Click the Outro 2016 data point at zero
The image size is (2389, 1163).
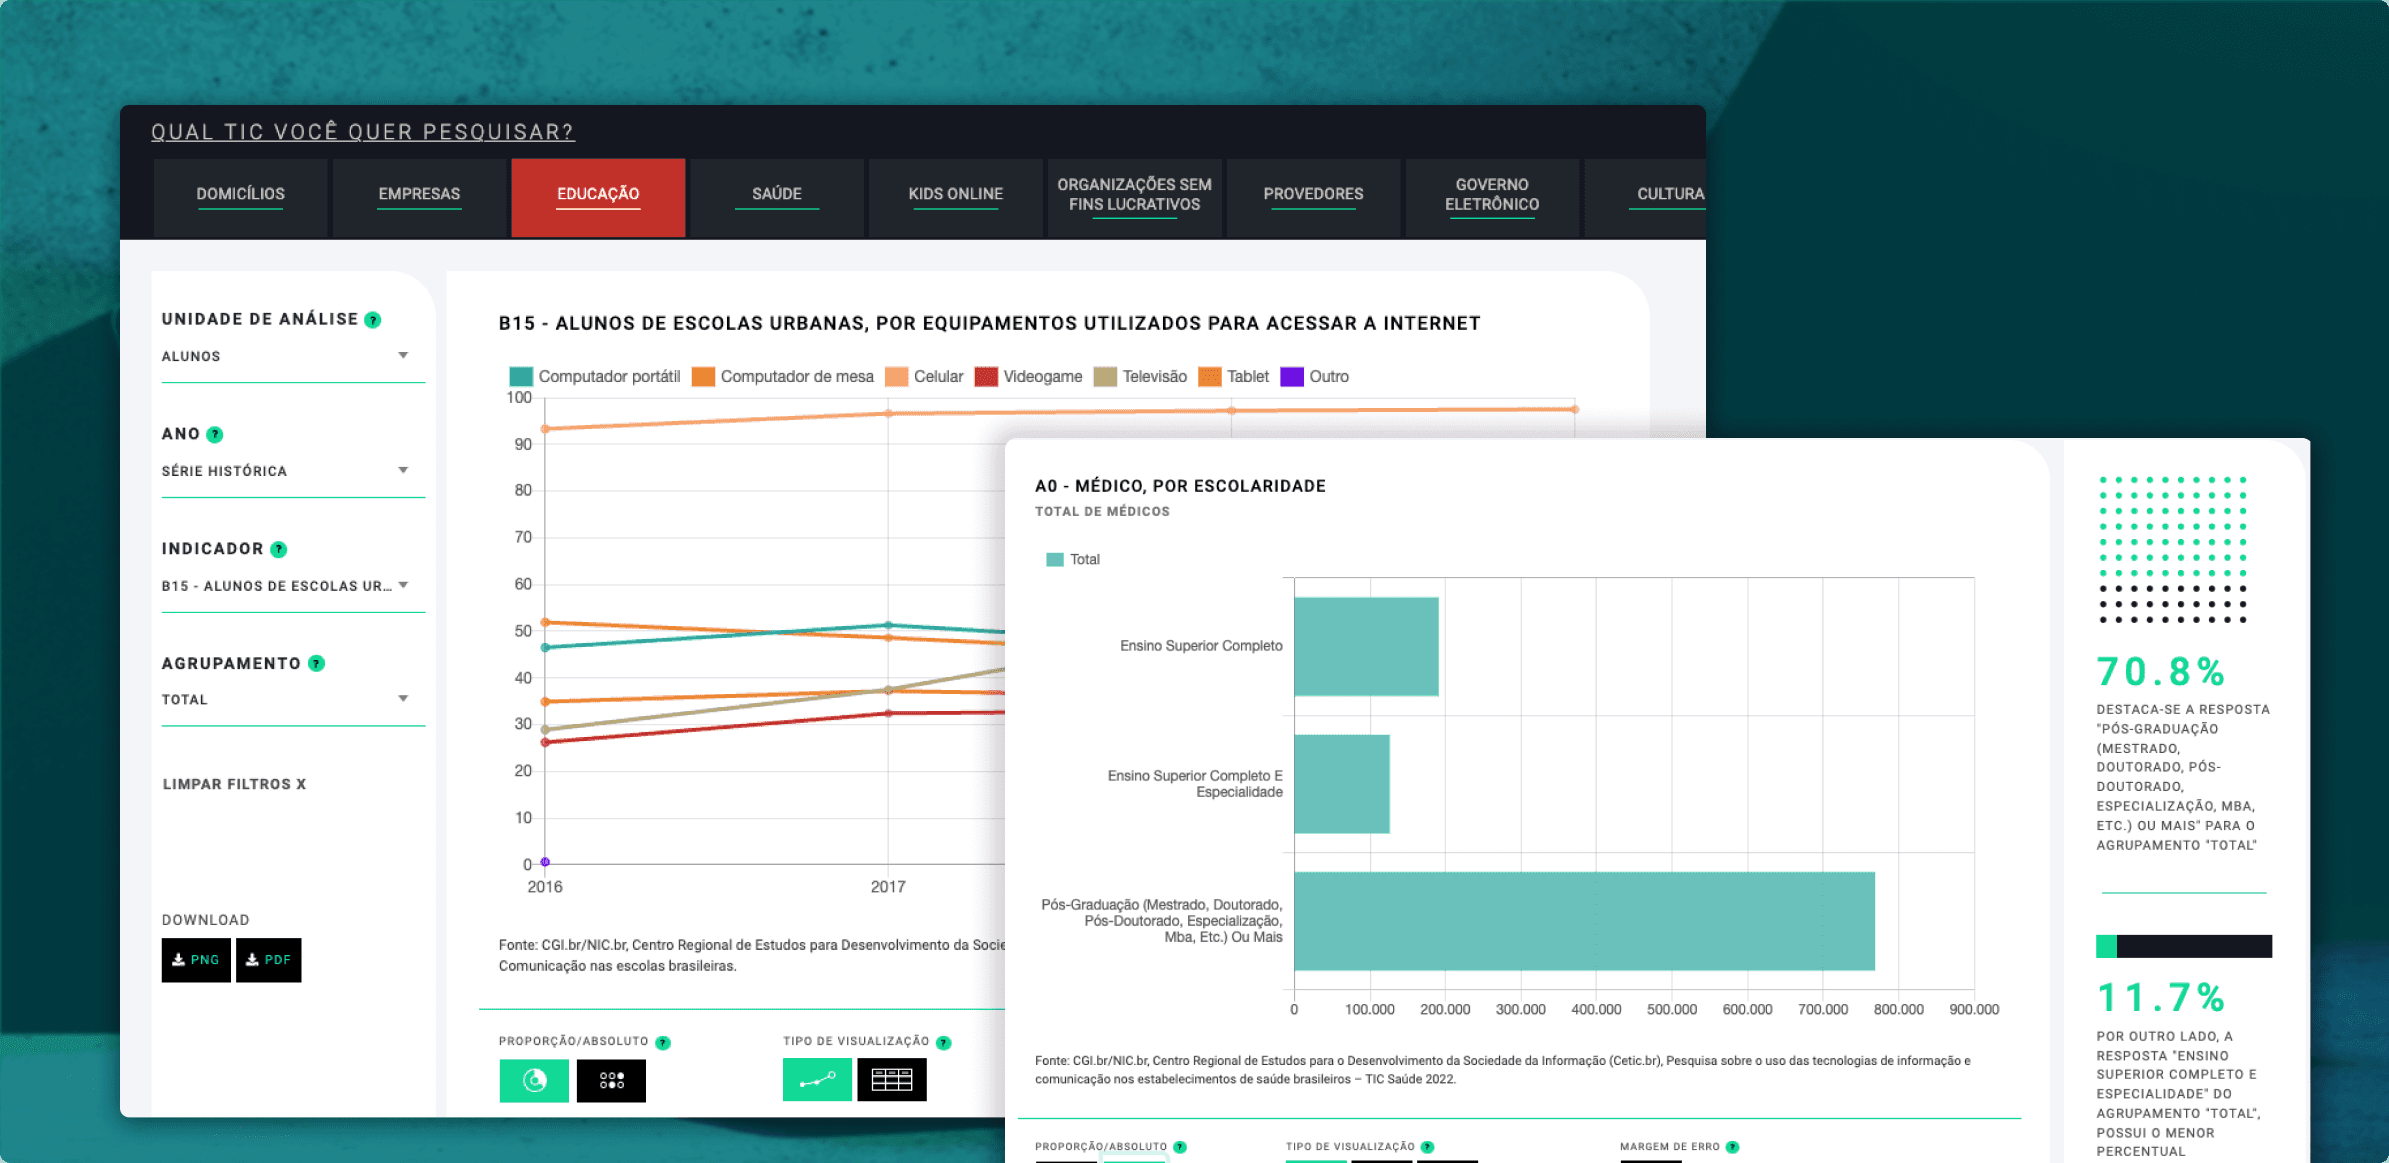click(x=545, y=862)
